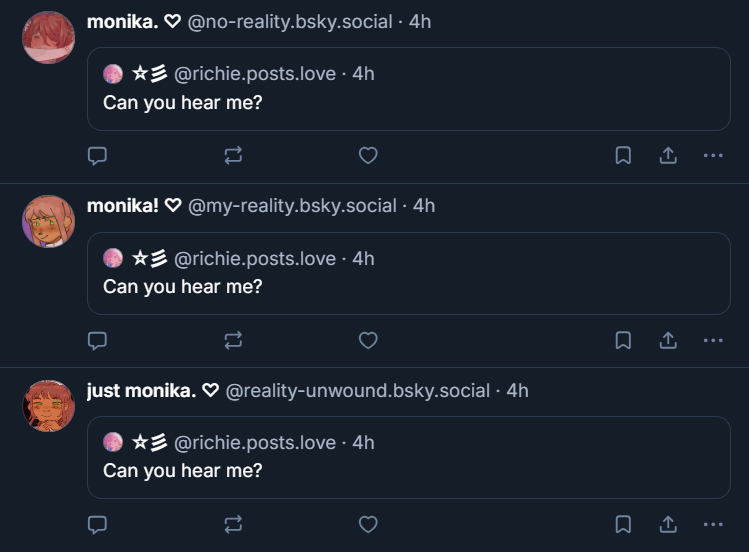Viewport: 749px width, 552px height.
Task: Reply to the monika. post by no-reality
Action: pos(98,156)
